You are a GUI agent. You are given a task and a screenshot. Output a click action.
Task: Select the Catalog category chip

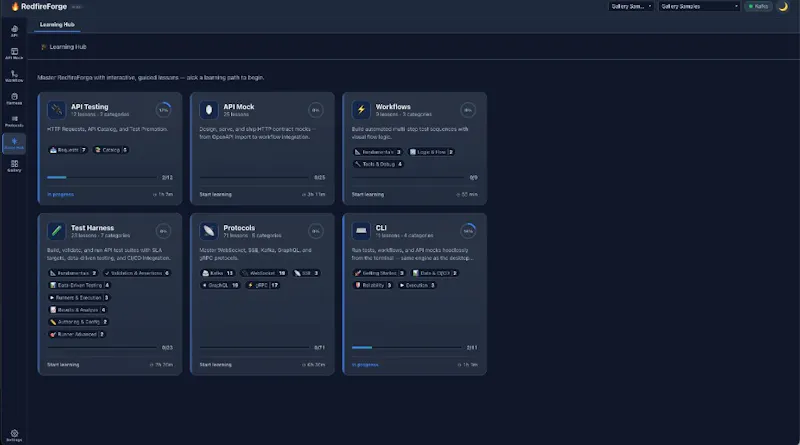pyautogui.click(x=111, y=150)
